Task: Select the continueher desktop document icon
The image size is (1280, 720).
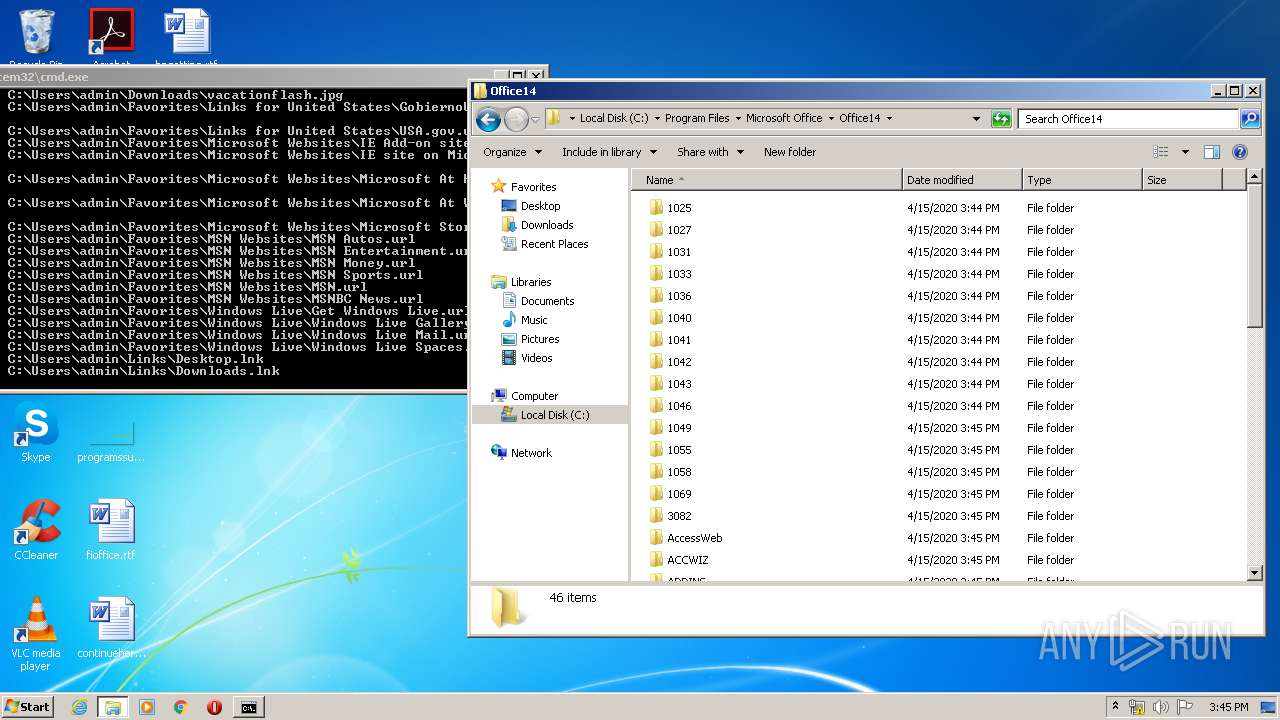Action: click(x=111, y=629)
